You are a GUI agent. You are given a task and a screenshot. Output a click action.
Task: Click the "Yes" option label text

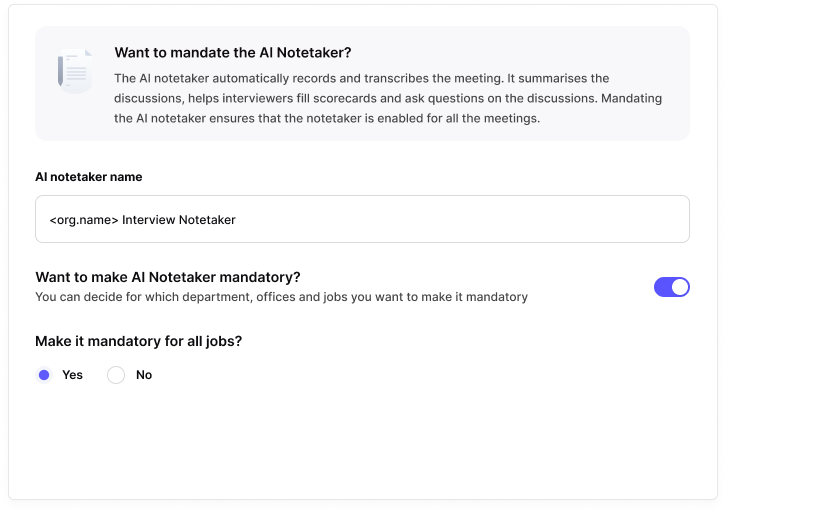pyautogui.click(x=72, y=375)
